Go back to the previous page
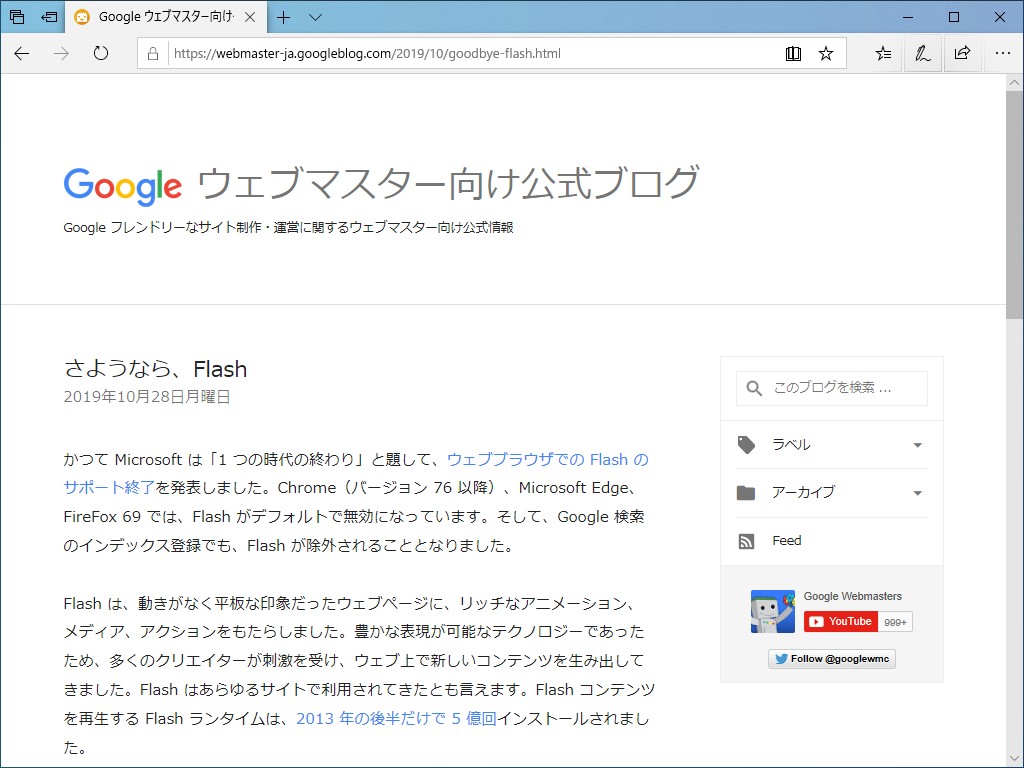 (x=21, y=53)
